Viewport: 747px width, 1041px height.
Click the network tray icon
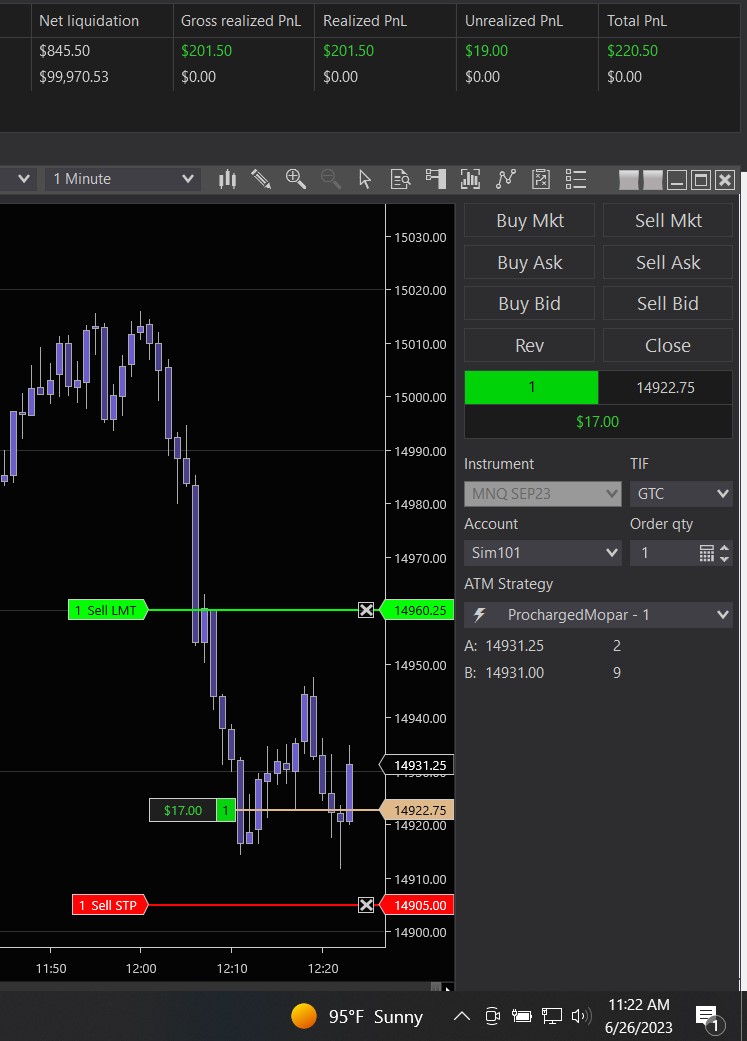point(551,1016)
